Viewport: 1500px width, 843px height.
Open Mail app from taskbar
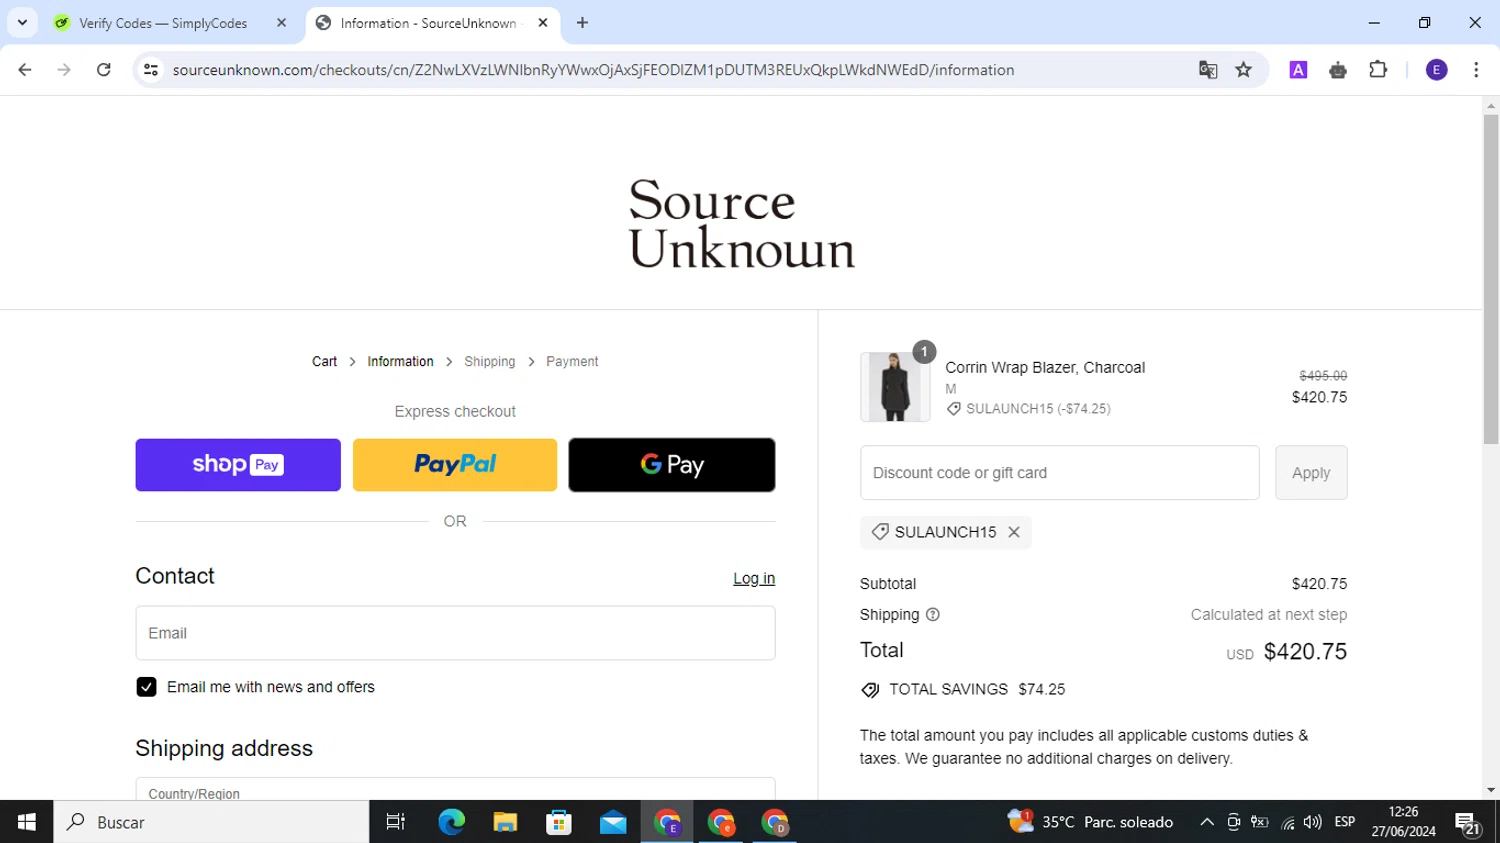[613, 822]
